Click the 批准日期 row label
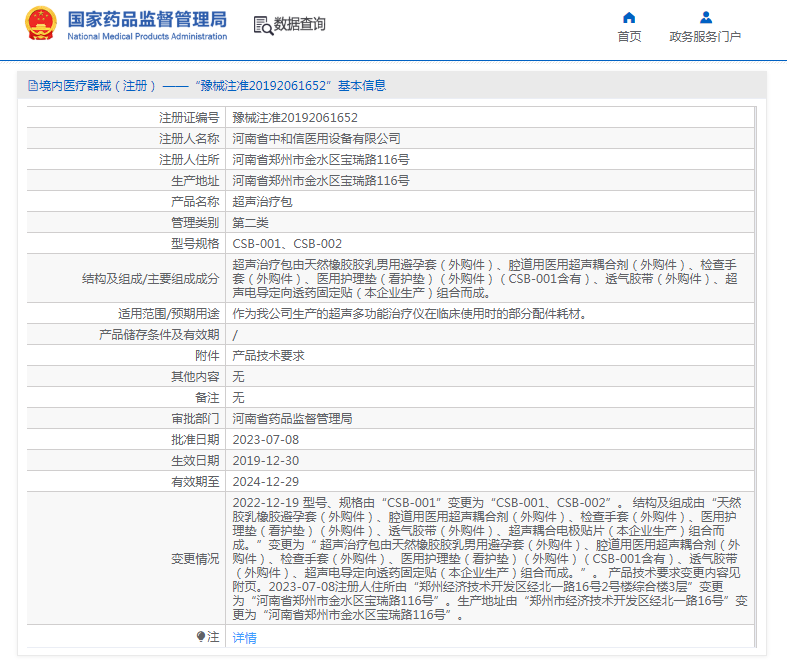Screen dimensions: 787x665 (195, 440)
